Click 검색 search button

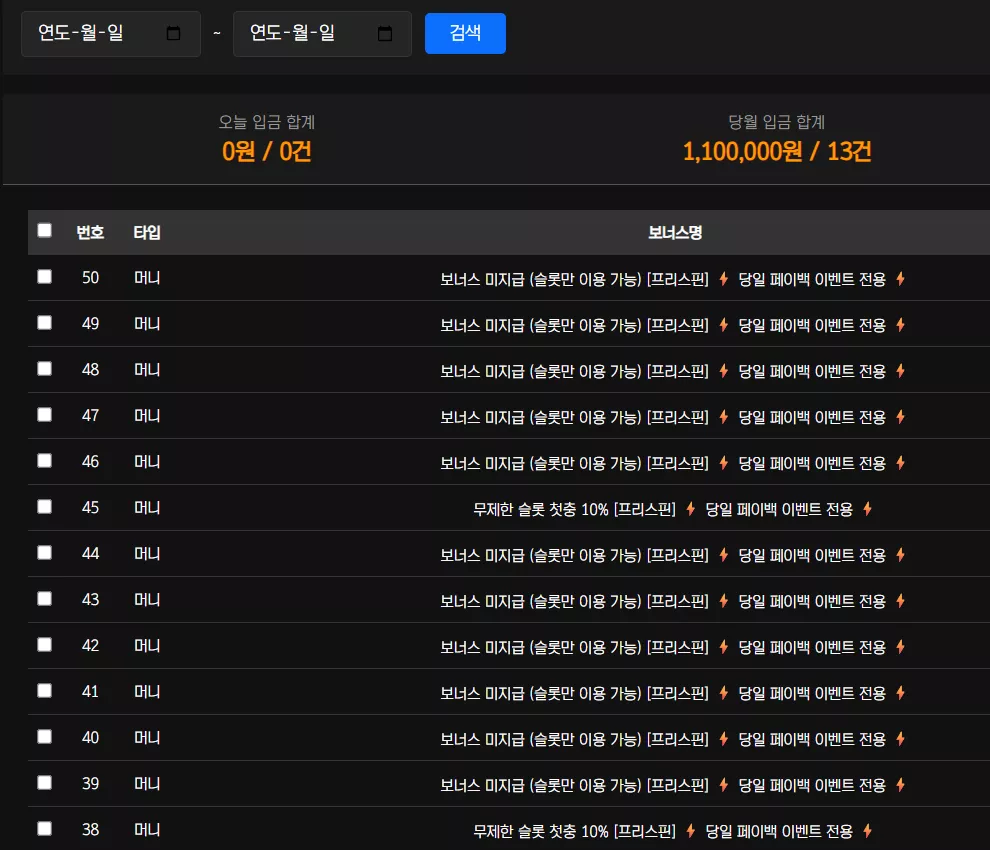tap(465, 33)
